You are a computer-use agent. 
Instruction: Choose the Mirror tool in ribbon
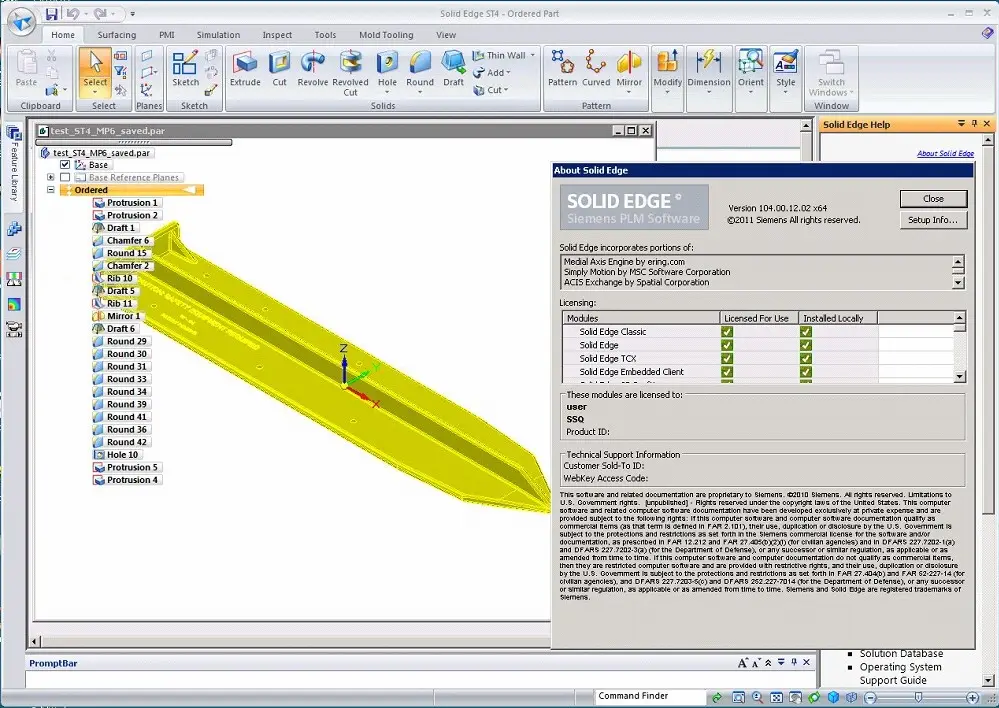pyautogui.click(x=629, y=69)
